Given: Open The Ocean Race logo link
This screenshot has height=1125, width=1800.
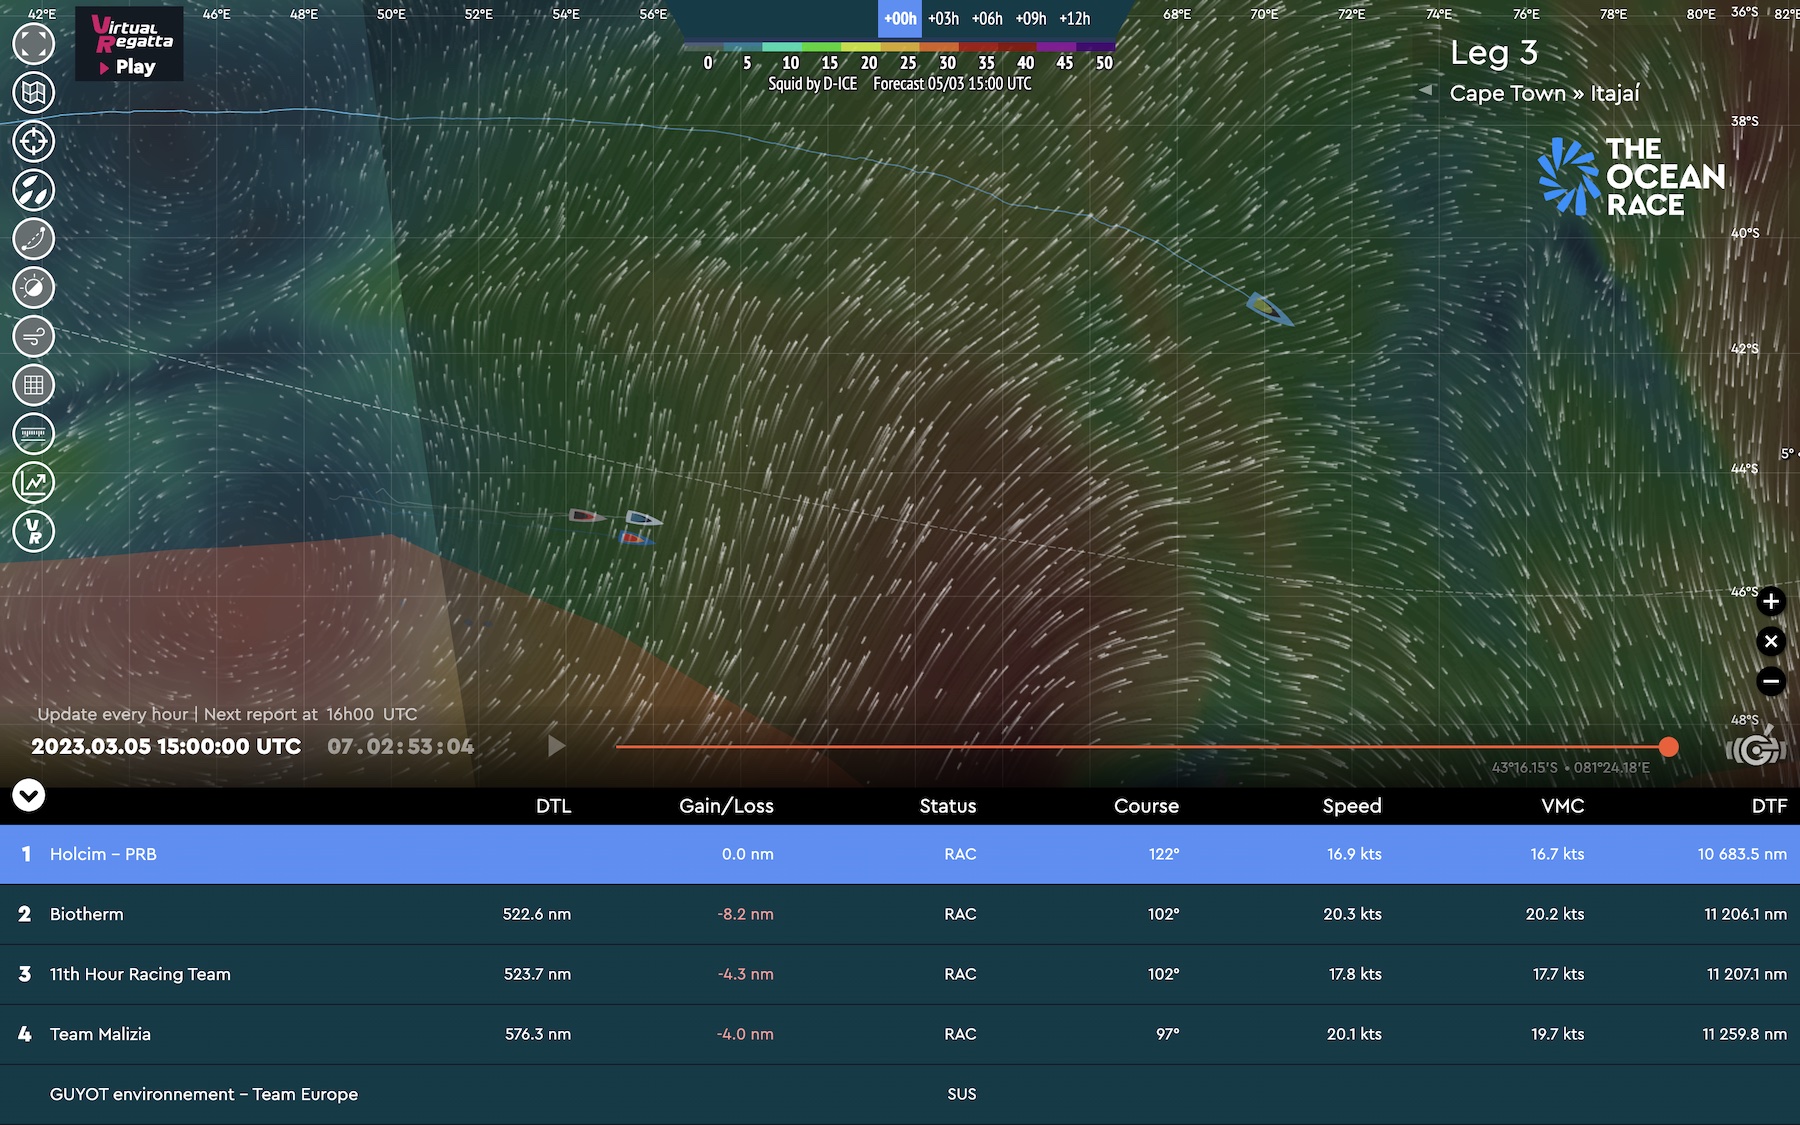Looking at the screenshot, I should (x=1632, y=177).
